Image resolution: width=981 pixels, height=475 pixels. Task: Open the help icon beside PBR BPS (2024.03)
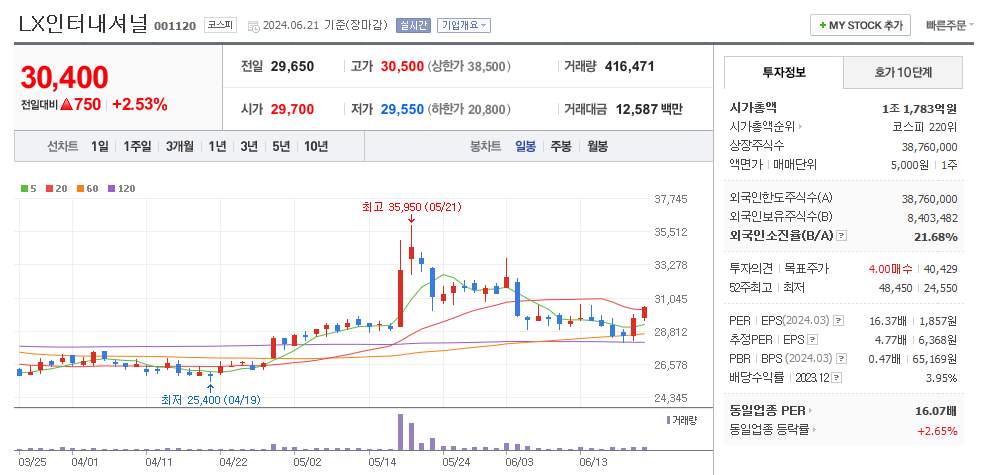(841, 359)
